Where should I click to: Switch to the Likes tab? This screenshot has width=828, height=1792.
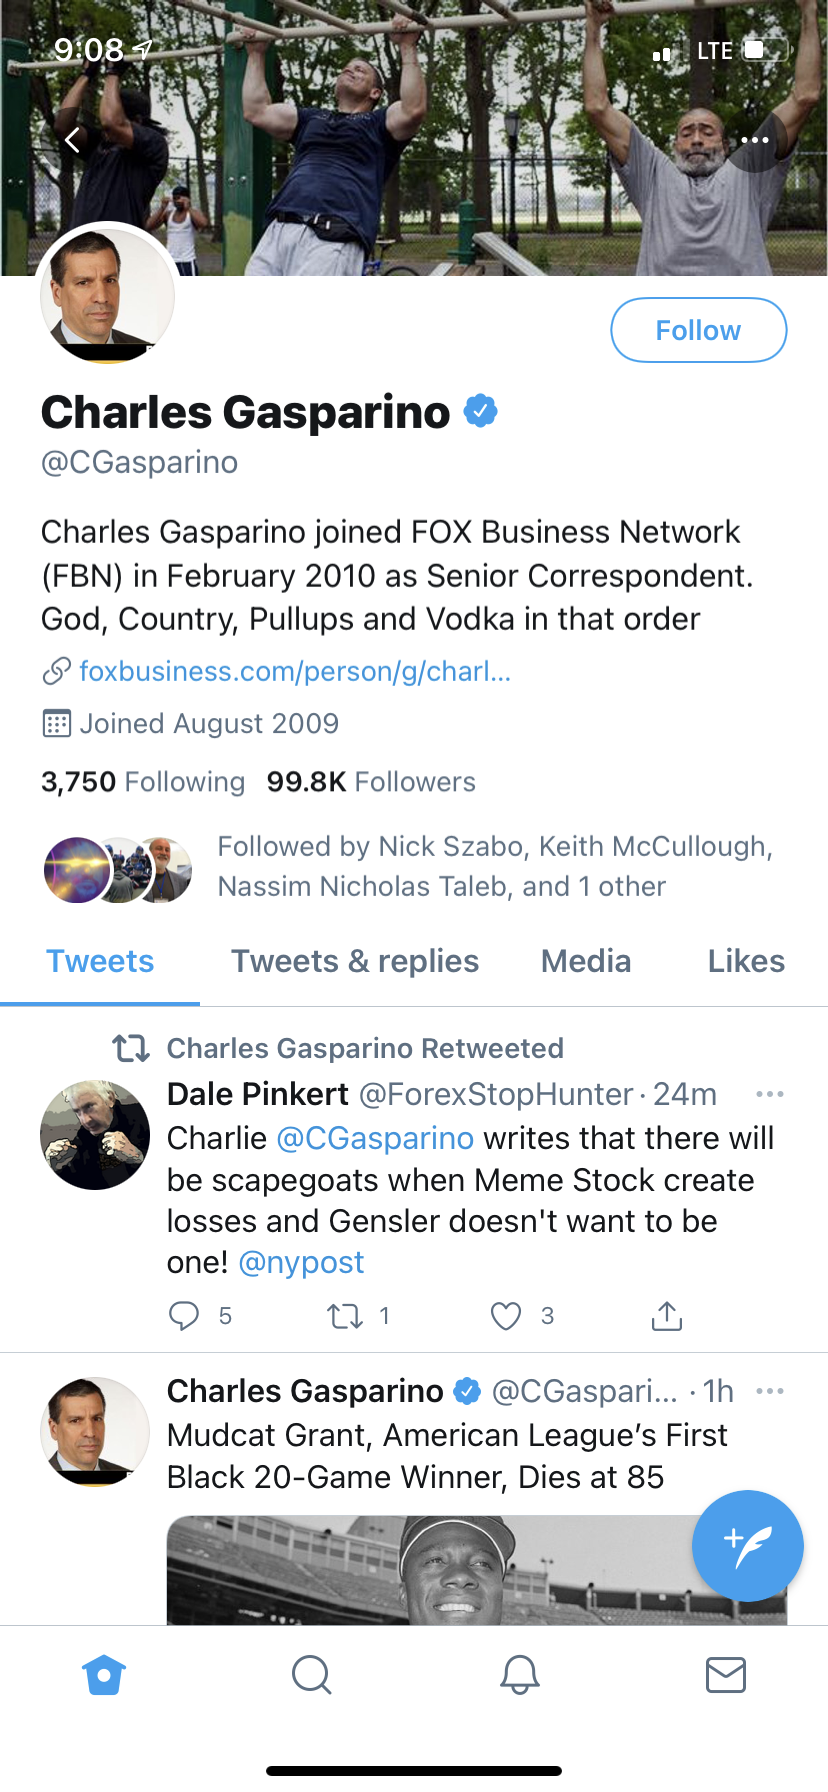(x=746, y=961)
